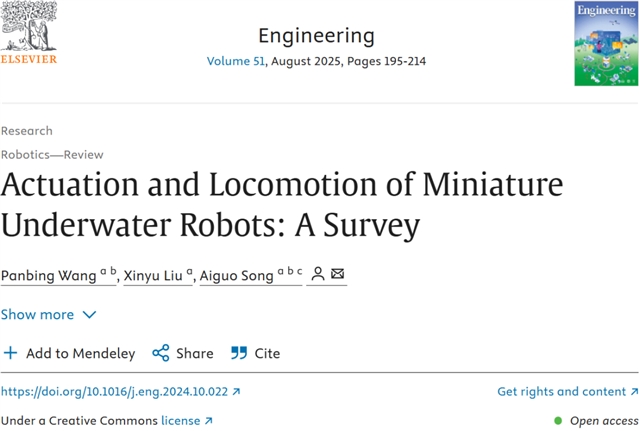The height and width of the screenshot is (431, 639).
Task: Click the Elsevier tree logo
Action: pyautogui.click(x=29, y=25)
